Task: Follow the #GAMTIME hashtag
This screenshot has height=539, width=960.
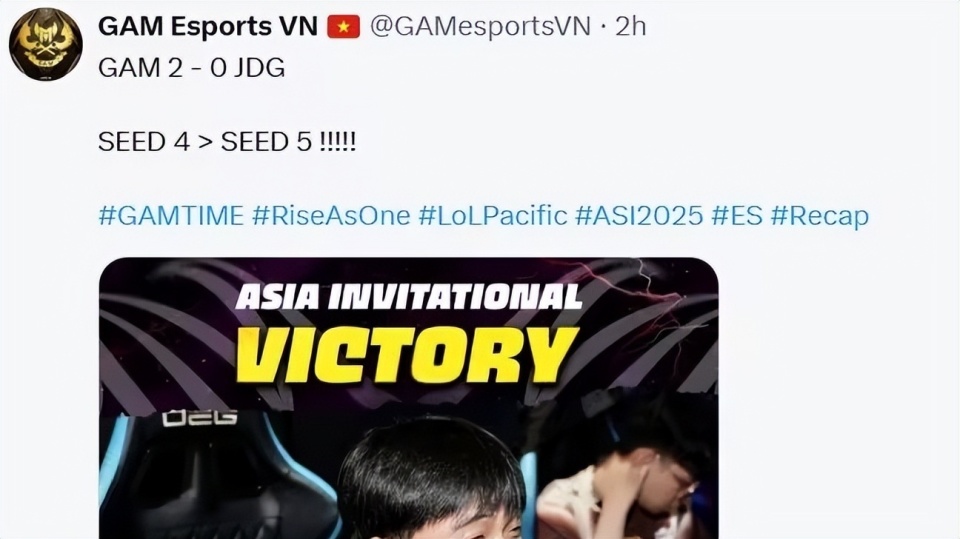Action: [x=171, y=216]
